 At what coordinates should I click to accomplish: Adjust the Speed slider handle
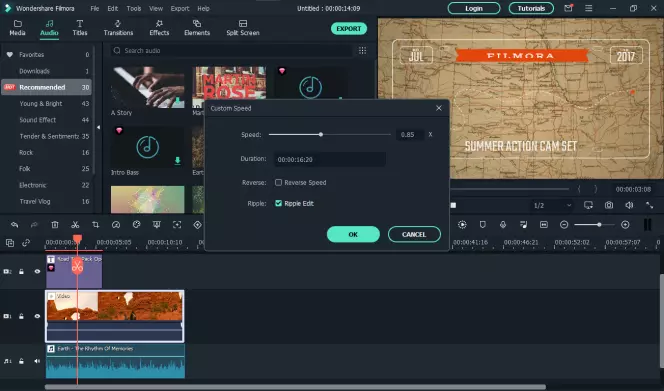click(x=321, y=134)
